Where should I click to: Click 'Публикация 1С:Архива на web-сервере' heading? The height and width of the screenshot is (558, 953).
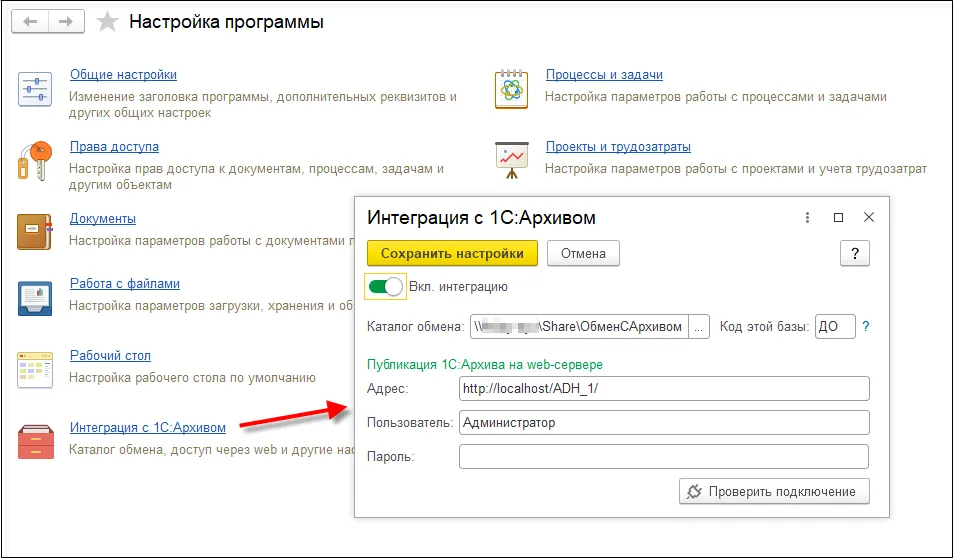(485, 365)
